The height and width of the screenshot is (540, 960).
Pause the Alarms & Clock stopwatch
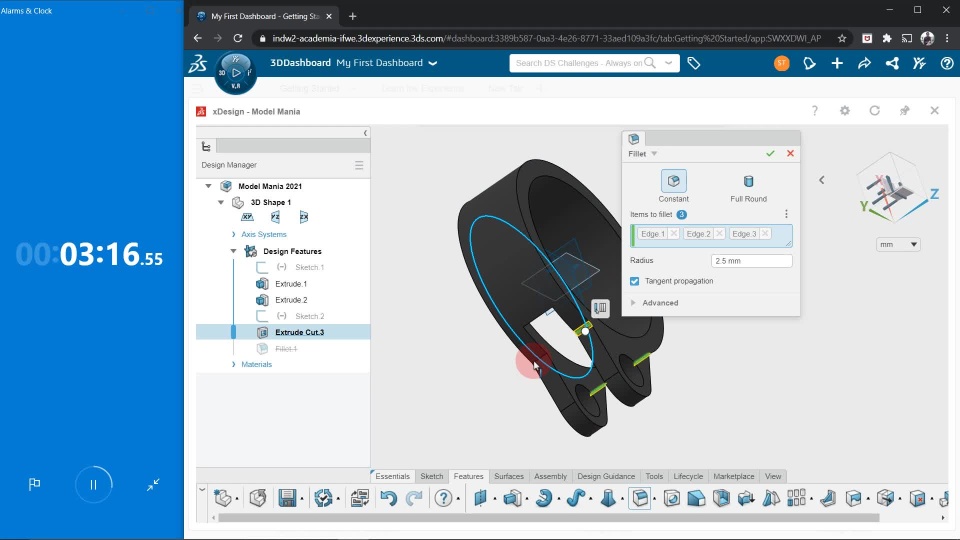click(x=94, y=484)
